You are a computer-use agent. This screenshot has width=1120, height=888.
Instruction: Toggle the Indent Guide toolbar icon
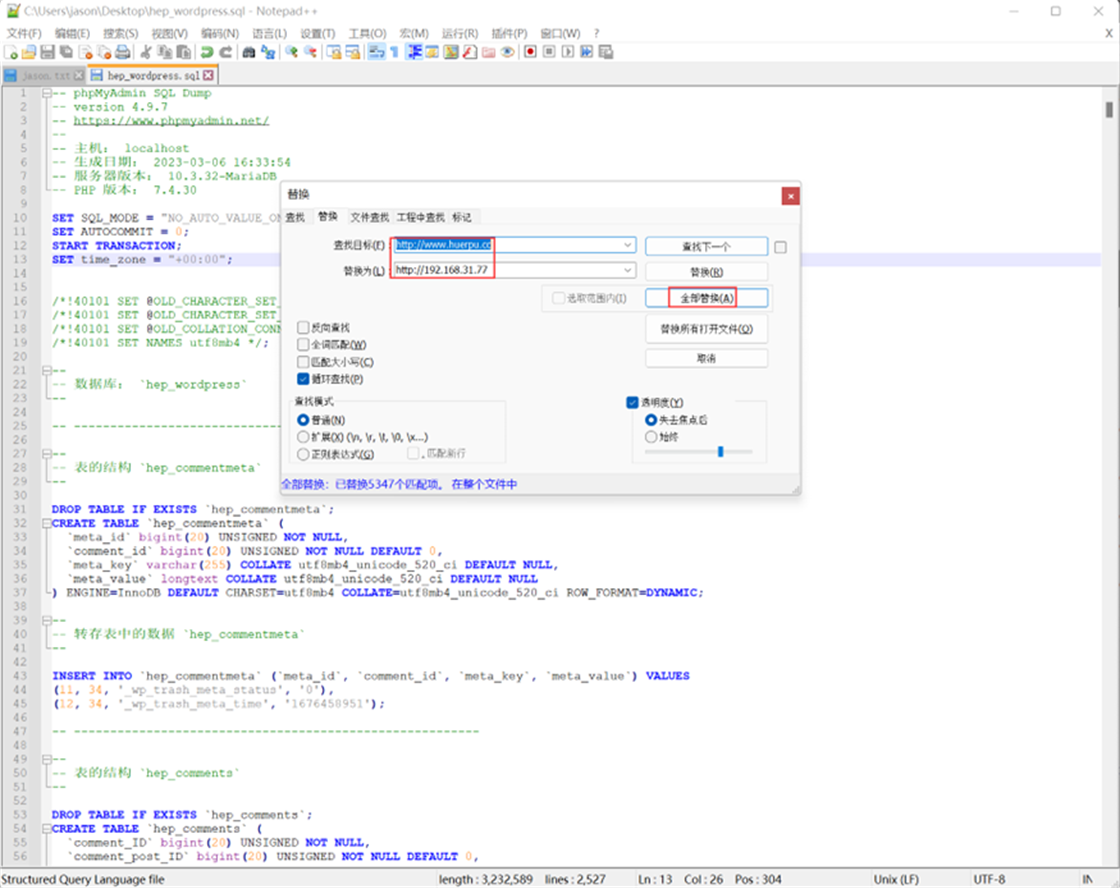tap(415, 52)
